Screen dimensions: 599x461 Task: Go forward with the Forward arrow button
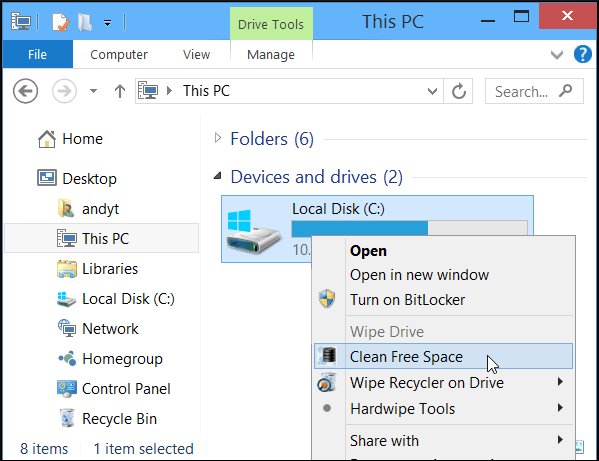coord(64,91)
